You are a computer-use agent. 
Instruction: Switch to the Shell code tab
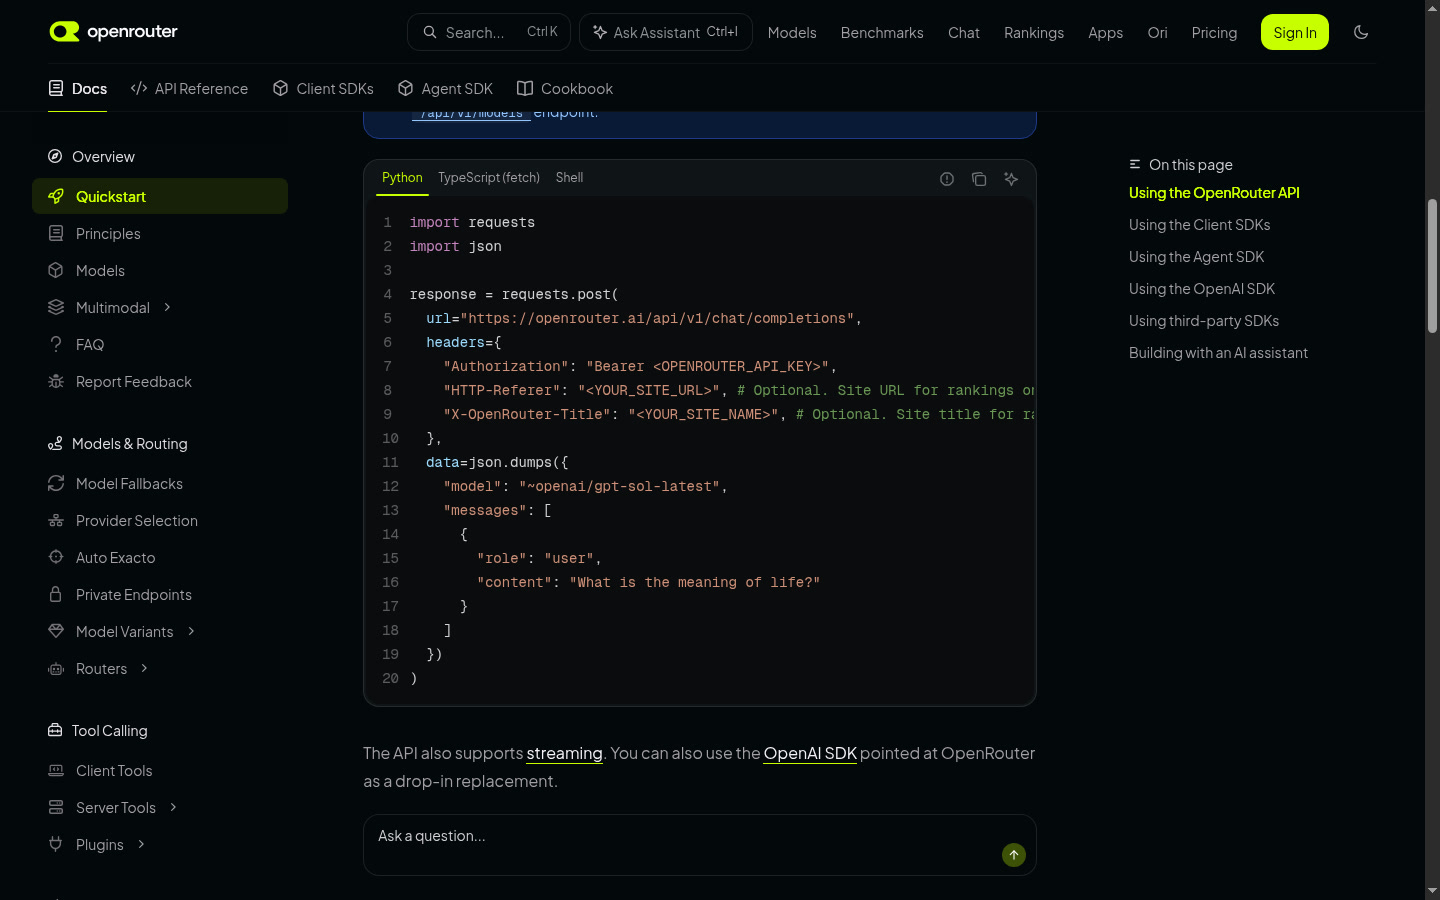pyautogui.click(x=569, y=177)
